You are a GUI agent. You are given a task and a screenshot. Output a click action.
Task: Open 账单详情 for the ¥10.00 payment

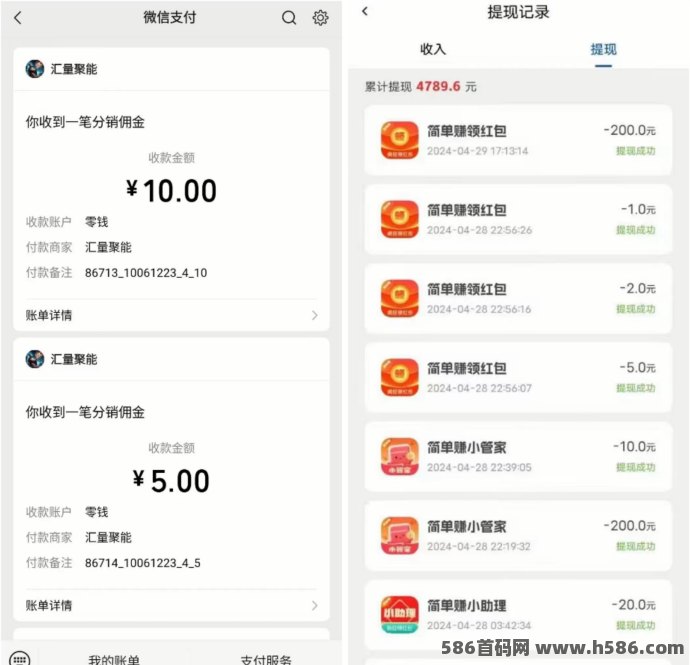coord(171,315)
